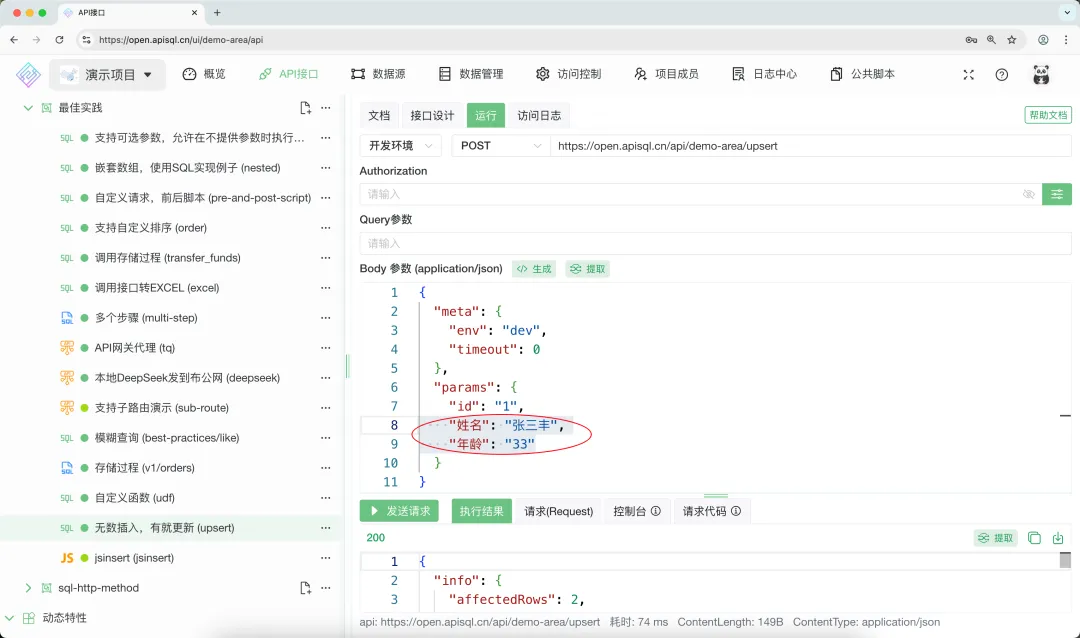The width and height of the screenshot is (1080, 638).
Task: Open the 日志中心 log center
Action: 764,74
